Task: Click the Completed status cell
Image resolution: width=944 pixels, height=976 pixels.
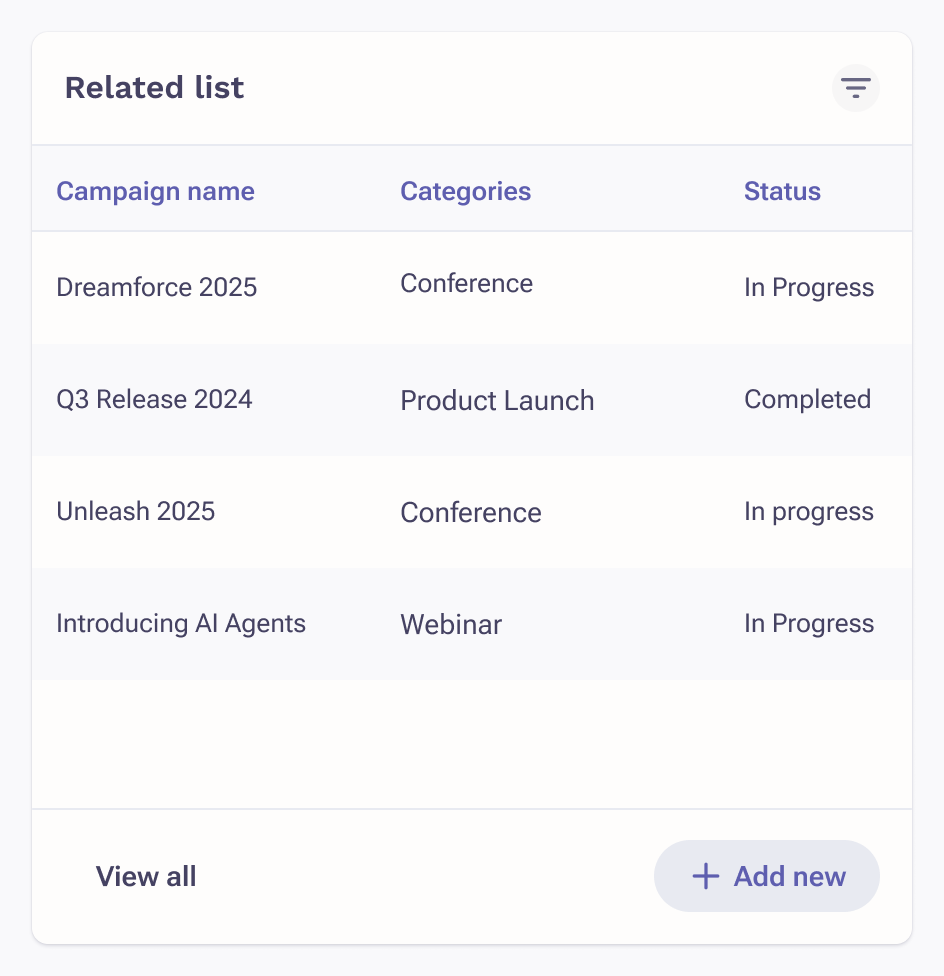Action: click(808, 400)
